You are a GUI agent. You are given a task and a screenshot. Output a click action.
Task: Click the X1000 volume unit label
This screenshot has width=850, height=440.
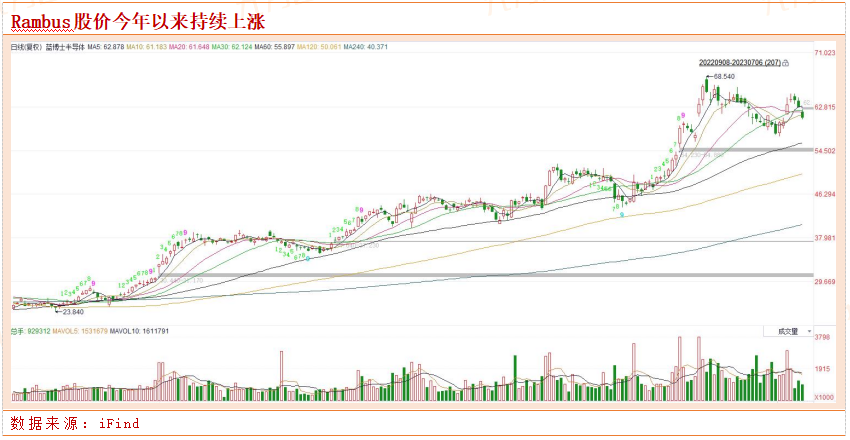click(x=824, y=398)
